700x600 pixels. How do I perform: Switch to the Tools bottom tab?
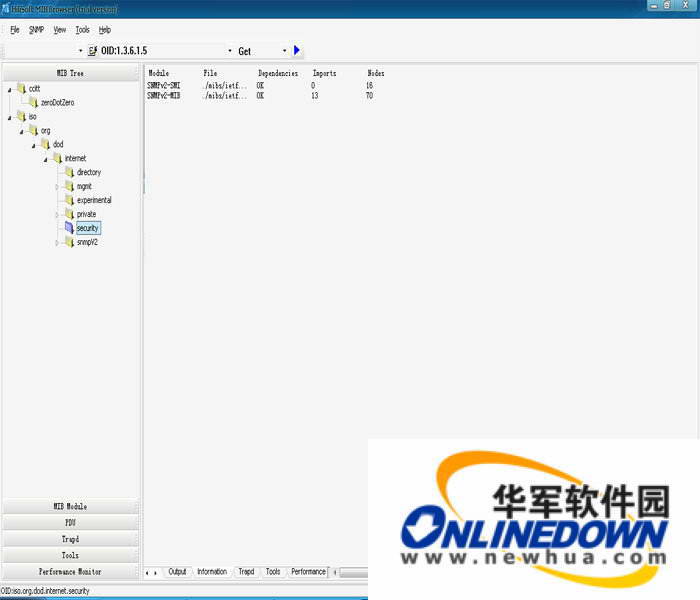click(x=273, y=571)
